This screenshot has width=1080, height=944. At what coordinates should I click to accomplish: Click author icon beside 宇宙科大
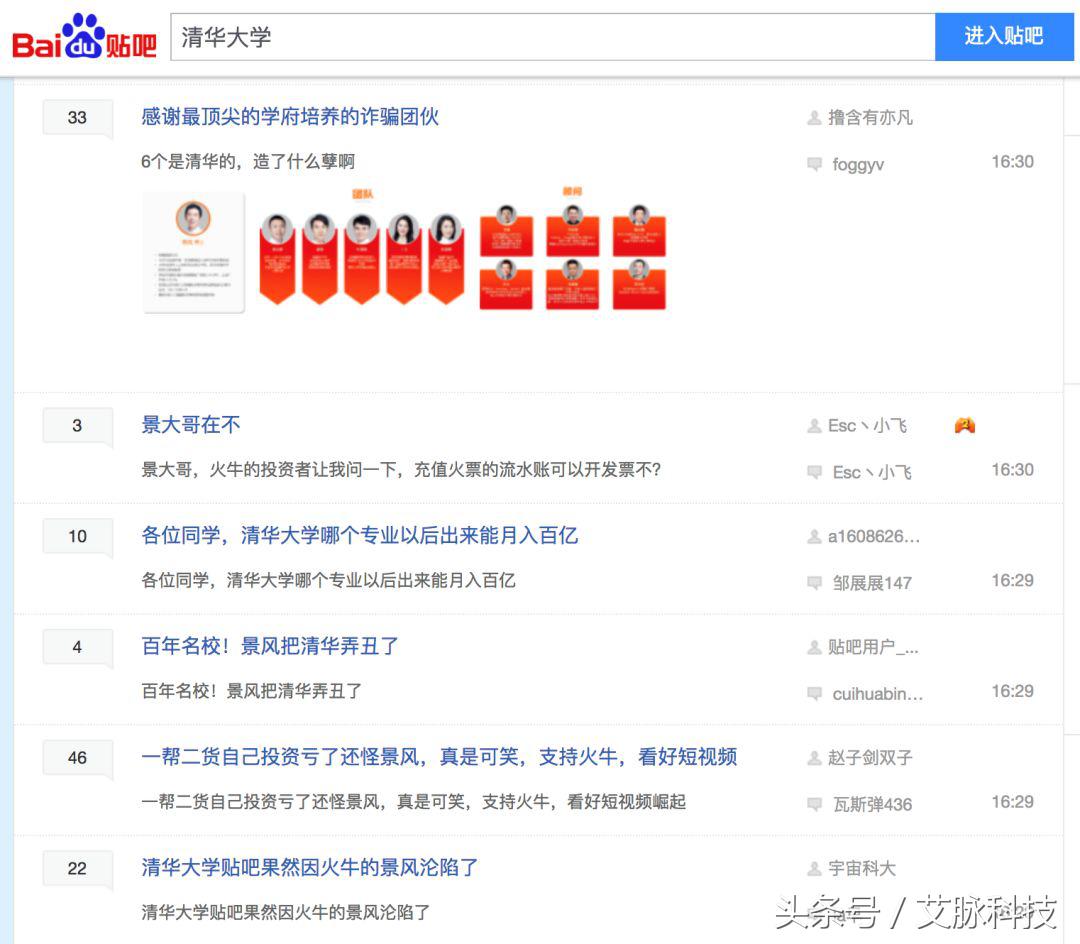[814, 869]
